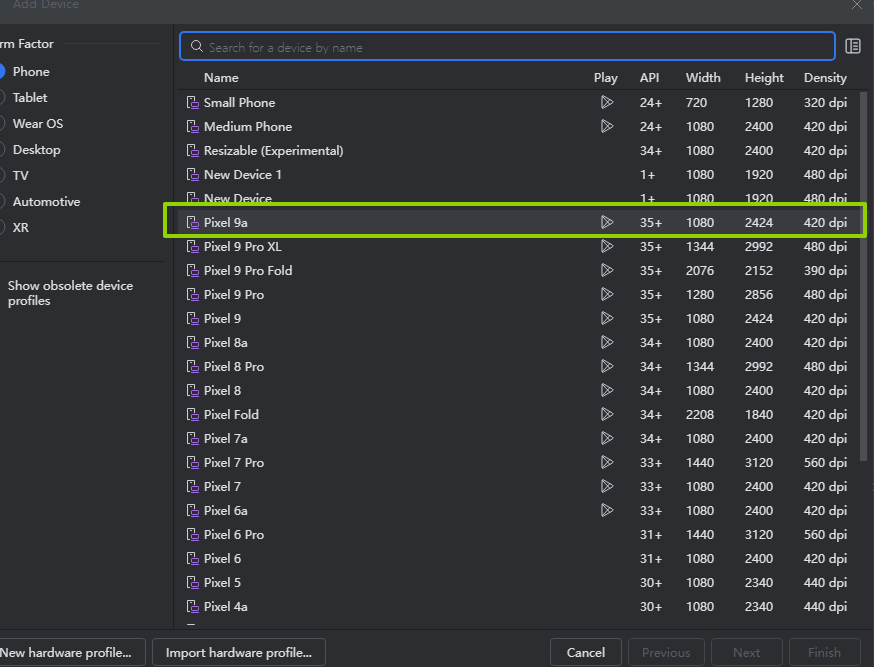Image resolution: width=874 pixels, height=667 pixels.
Task: Click the Play Store icon for Small Phone
Action: click(x=607, y=102)
